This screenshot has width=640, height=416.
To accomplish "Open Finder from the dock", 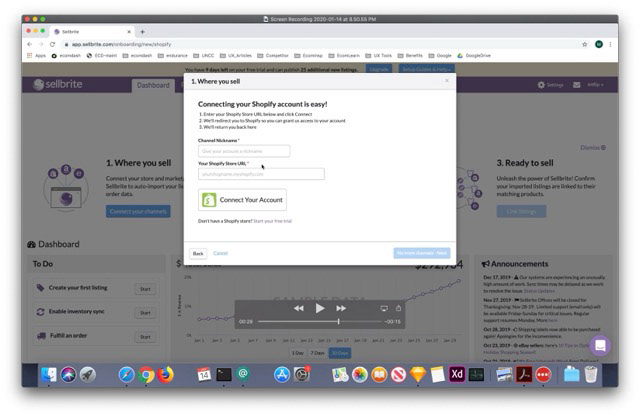I will (x=49, y=374).
